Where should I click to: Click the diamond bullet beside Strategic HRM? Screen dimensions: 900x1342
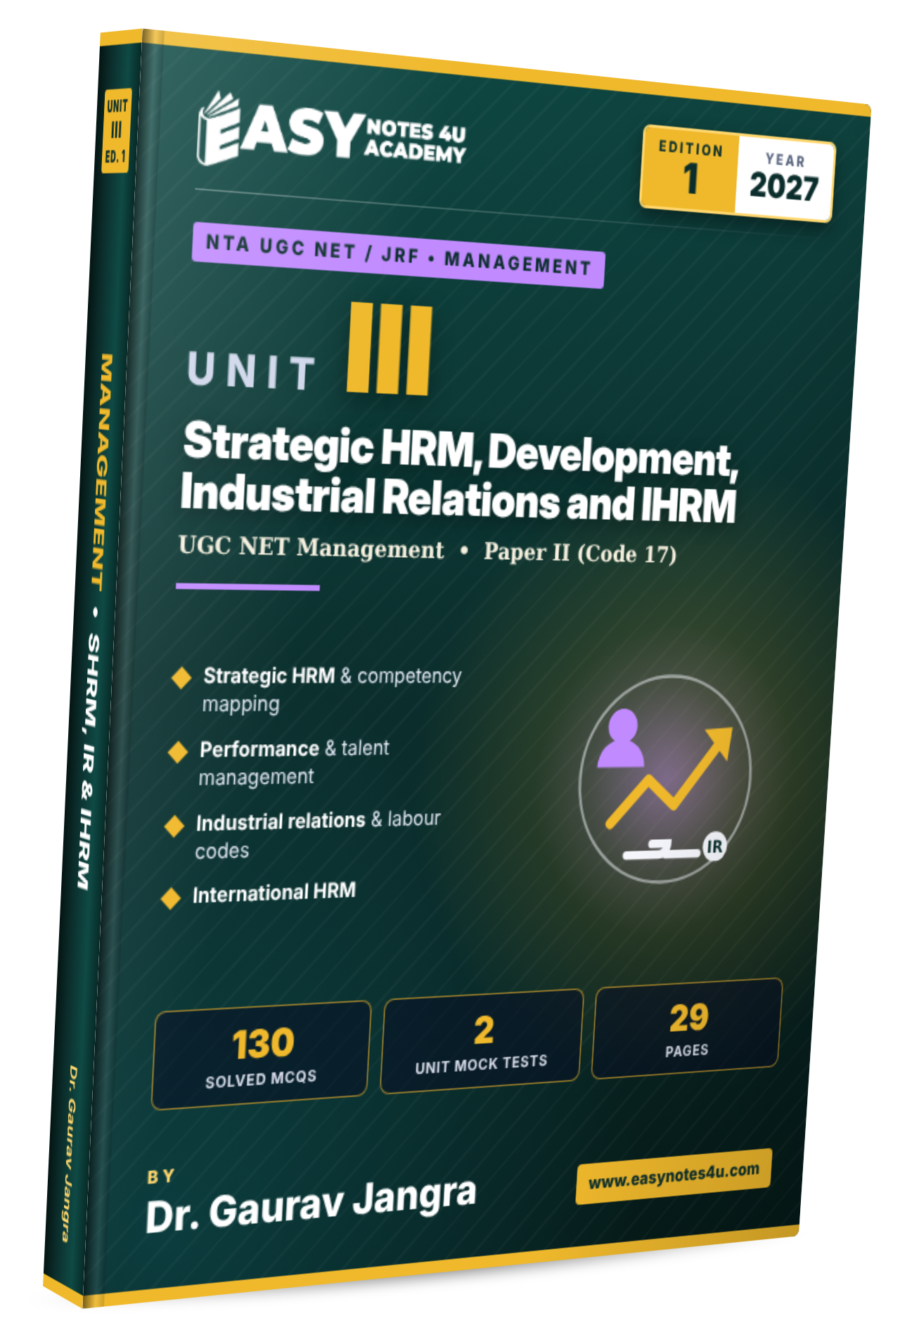click(x=181, y=677)
